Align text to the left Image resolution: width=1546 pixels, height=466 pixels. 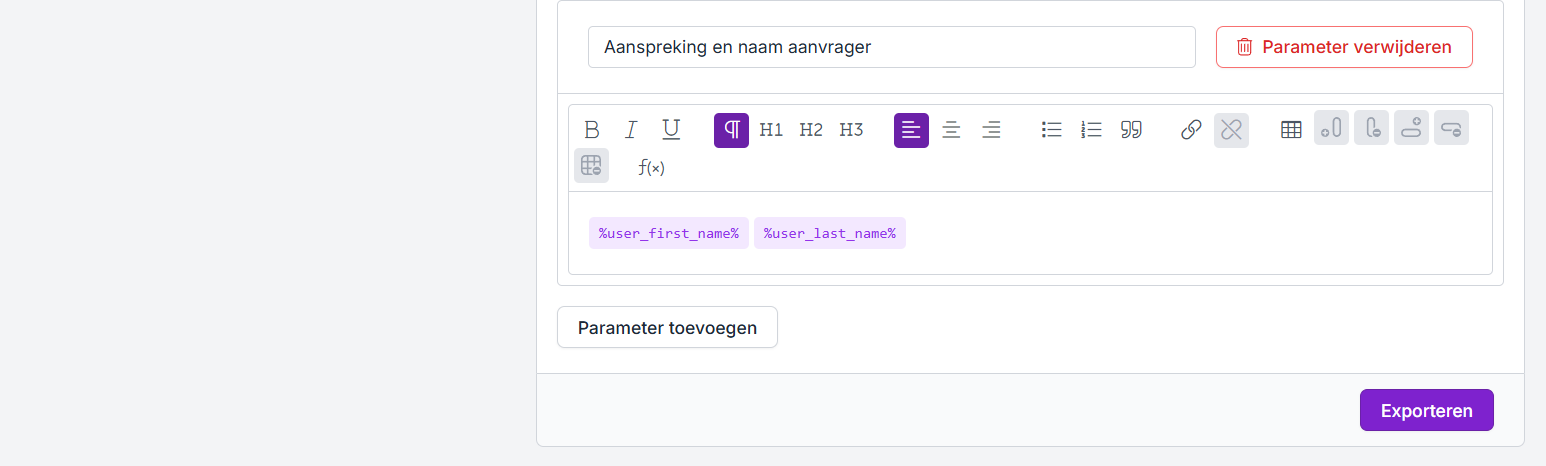[x=911, y=130]
